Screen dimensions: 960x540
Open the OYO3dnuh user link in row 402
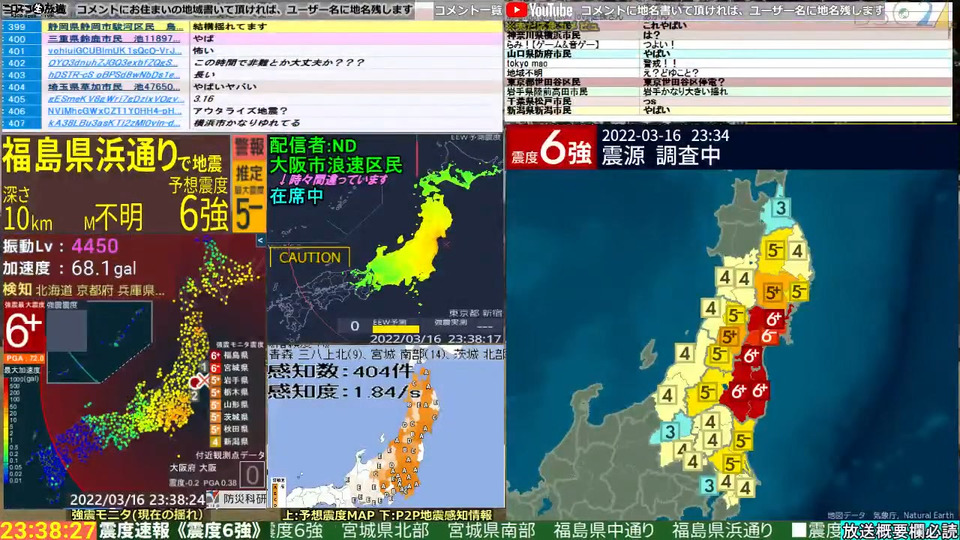coord(114,62)
